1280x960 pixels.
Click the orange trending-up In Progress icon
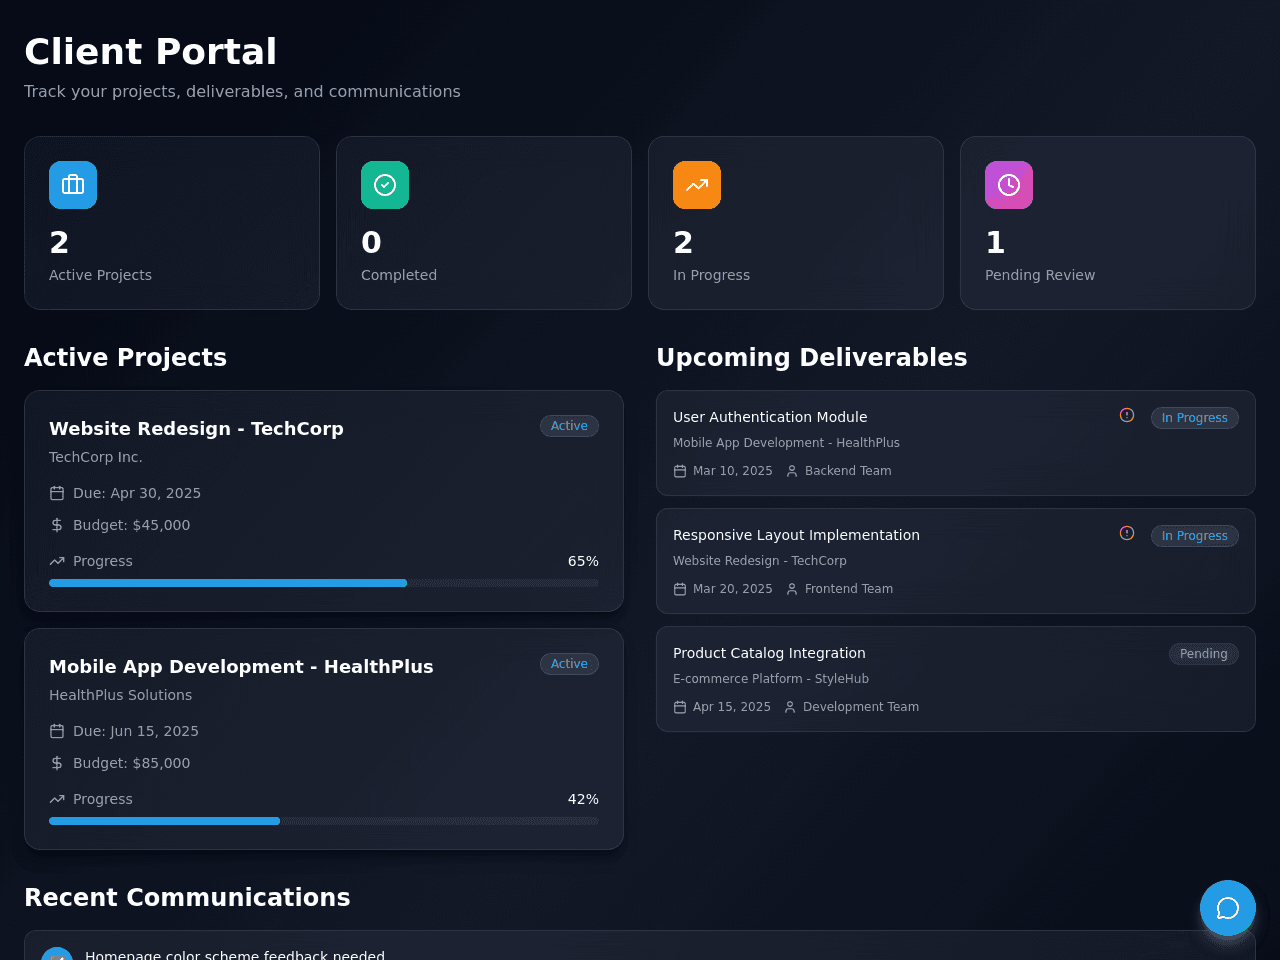pos(697,185)
